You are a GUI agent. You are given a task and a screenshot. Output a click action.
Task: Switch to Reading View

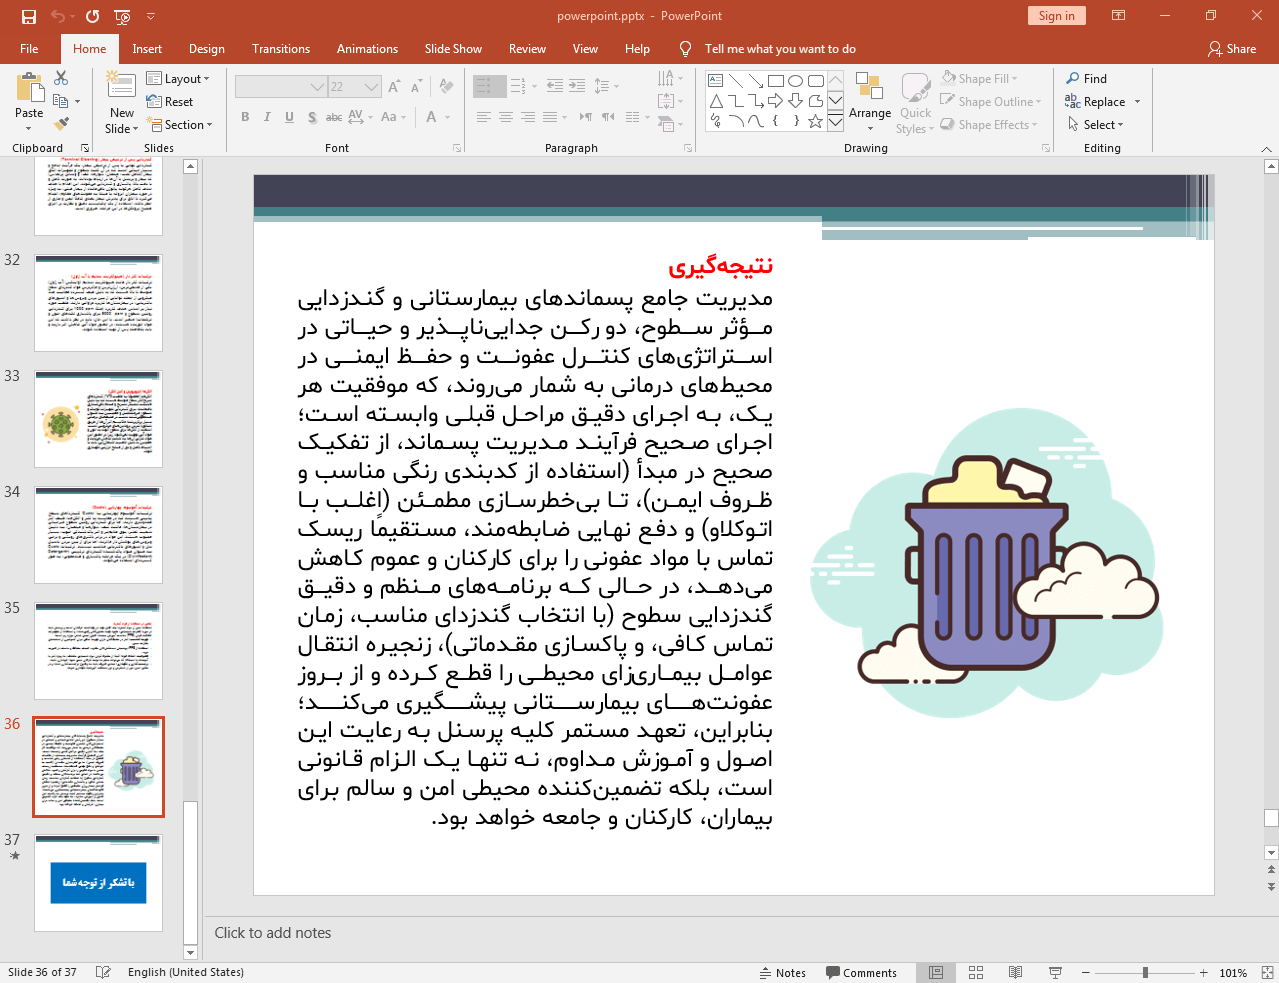[x=1015, y=972]
